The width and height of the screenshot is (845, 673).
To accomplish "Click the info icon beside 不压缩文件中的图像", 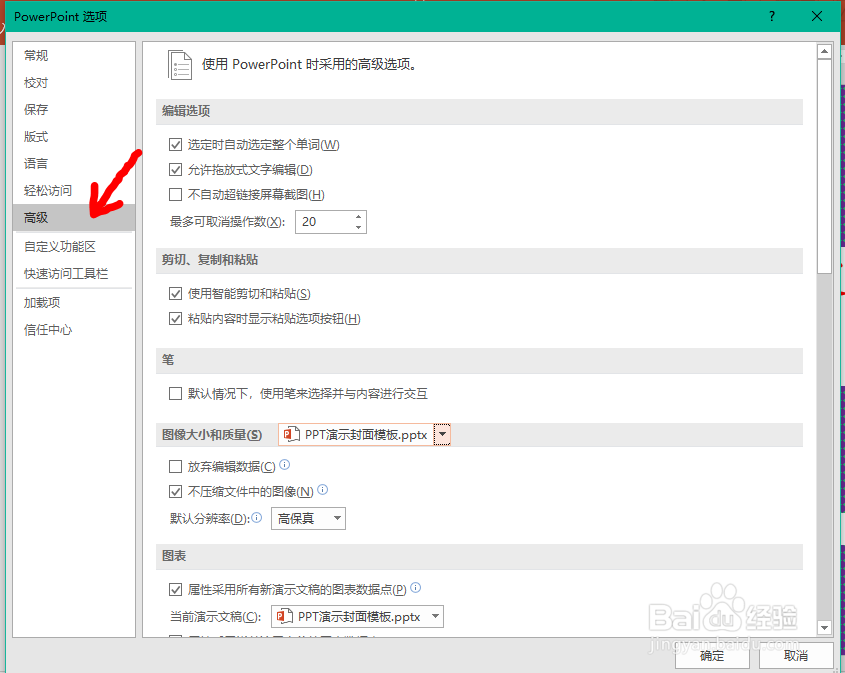I will [x=322, y=489].
